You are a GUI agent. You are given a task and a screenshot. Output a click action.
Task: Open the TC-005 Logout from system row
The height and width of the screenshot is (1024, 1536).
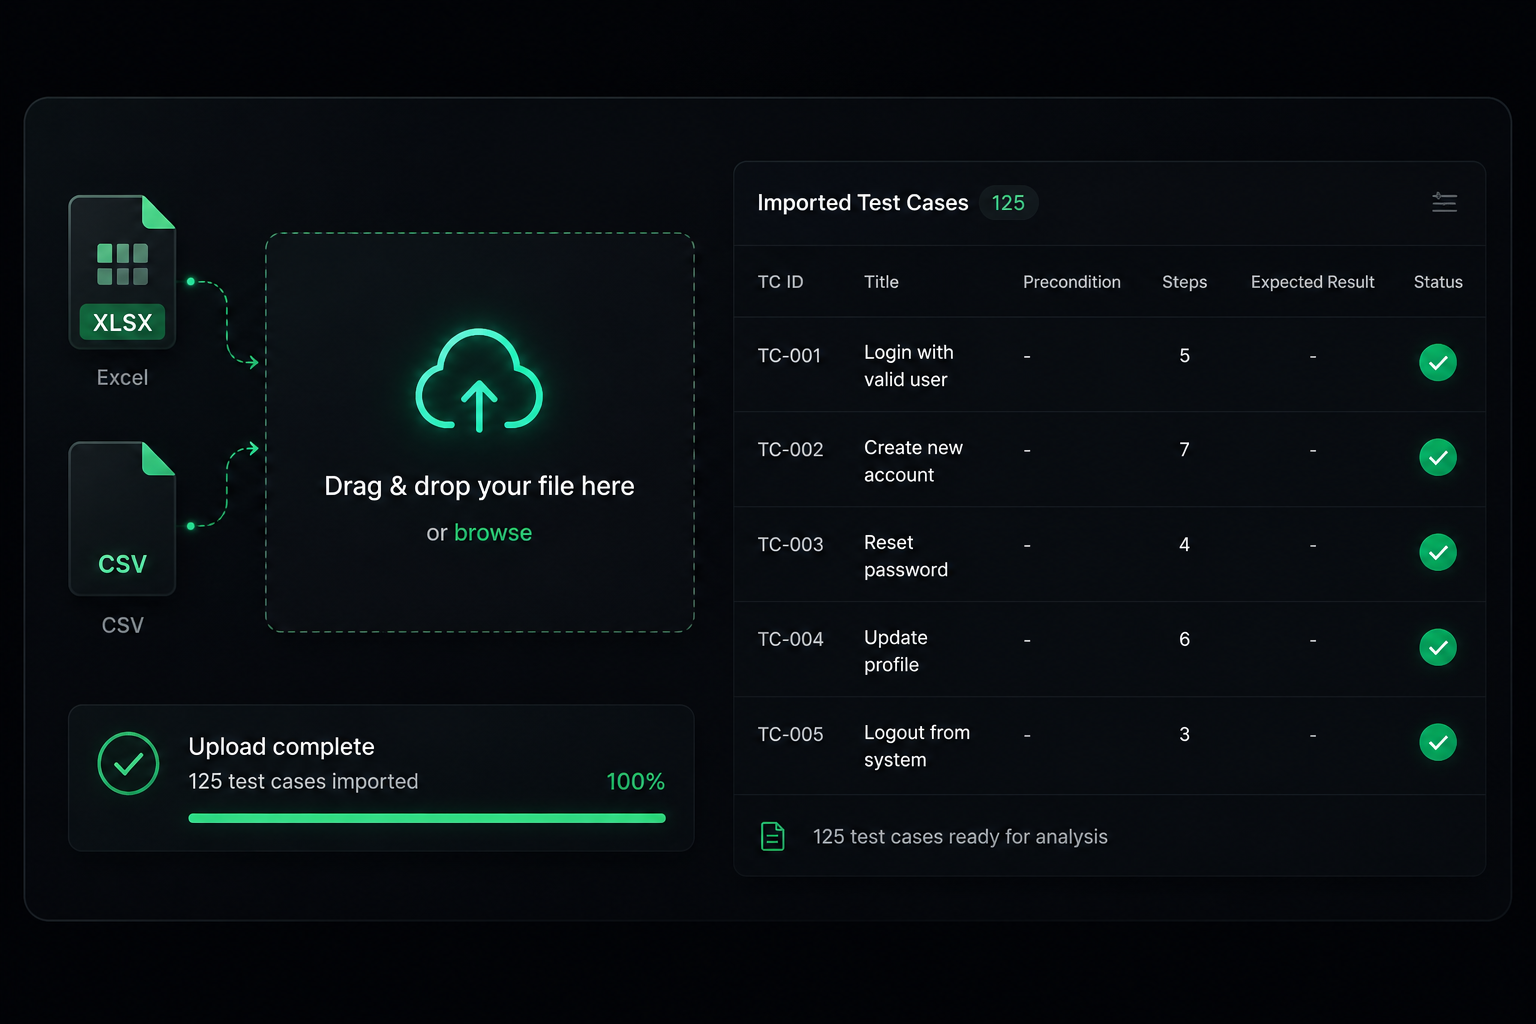[x=1109, y=745]
